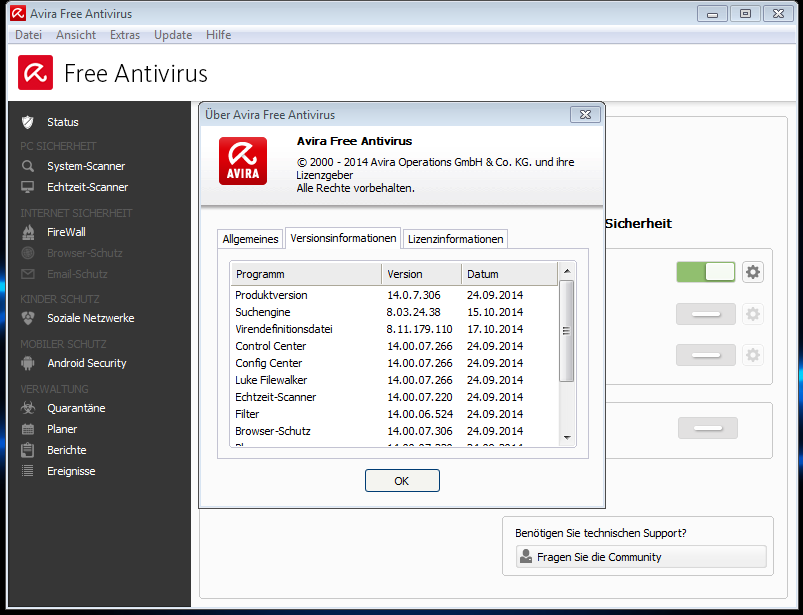Image resolution: width=803 pixels, height=615 pixels.
Task: Open Ereignisse in the sidebar
Action: coord(71,471)
